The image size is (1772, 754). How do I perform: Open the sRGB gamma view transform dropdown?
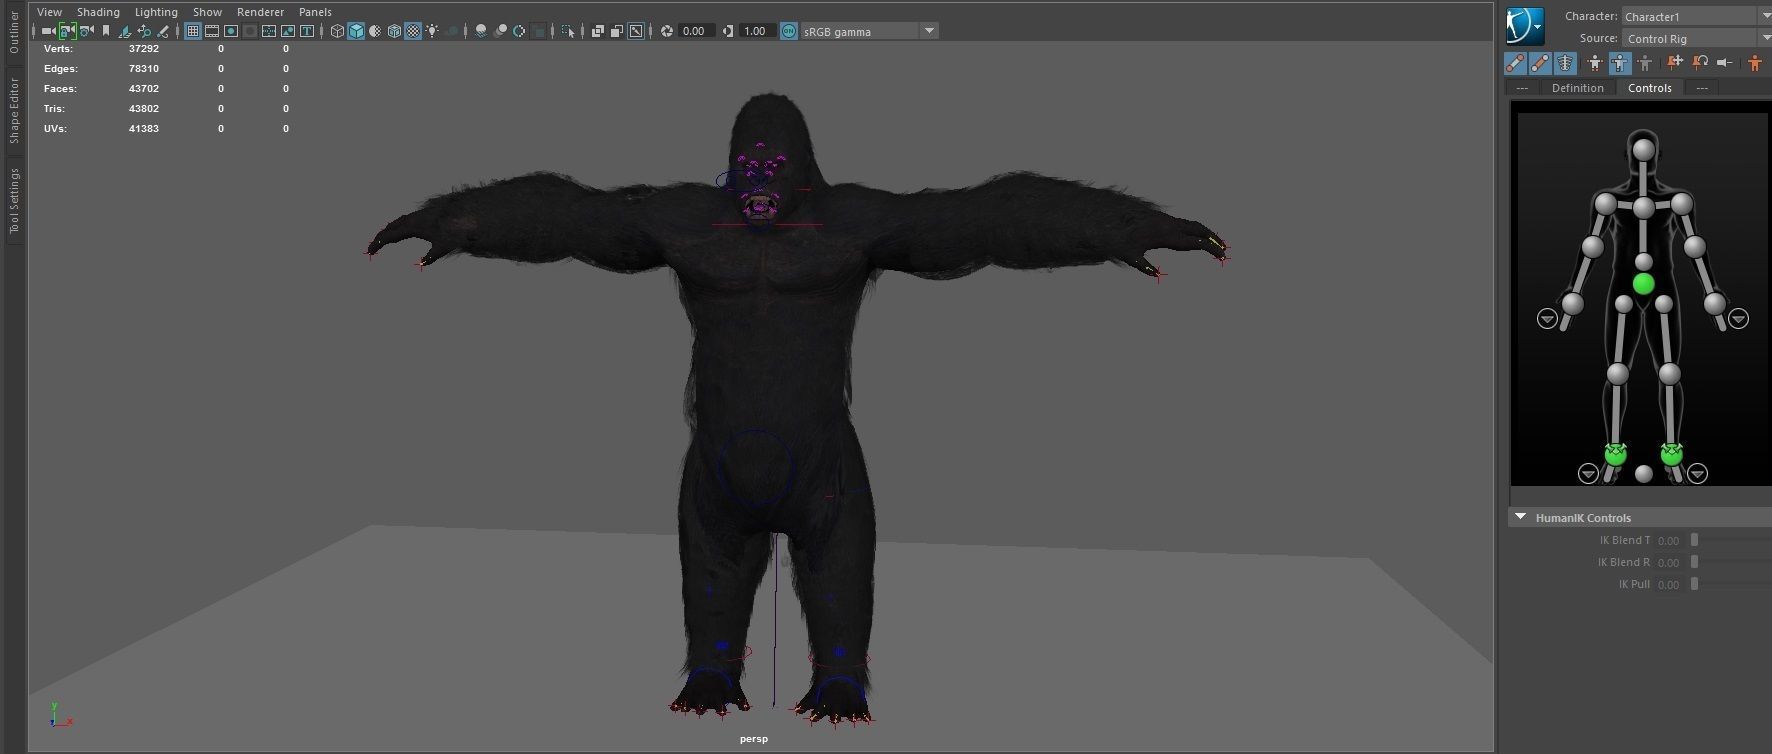(x=870, y=31)
